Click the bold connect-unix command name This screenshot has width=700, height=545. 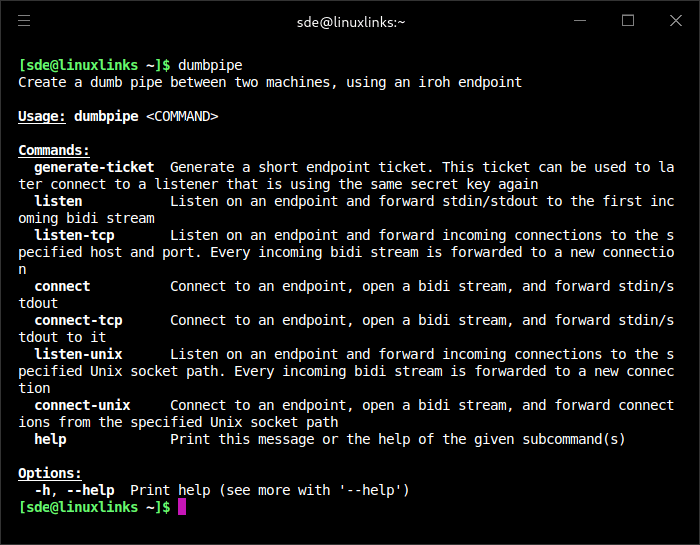[82, 405]
